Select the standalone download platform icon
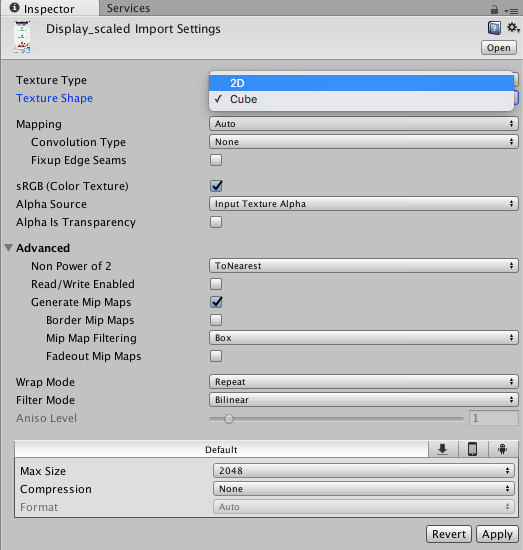Image resolution: width=523 pixels, height=550 pixels. pyautogui.click(x=443, y=449)
